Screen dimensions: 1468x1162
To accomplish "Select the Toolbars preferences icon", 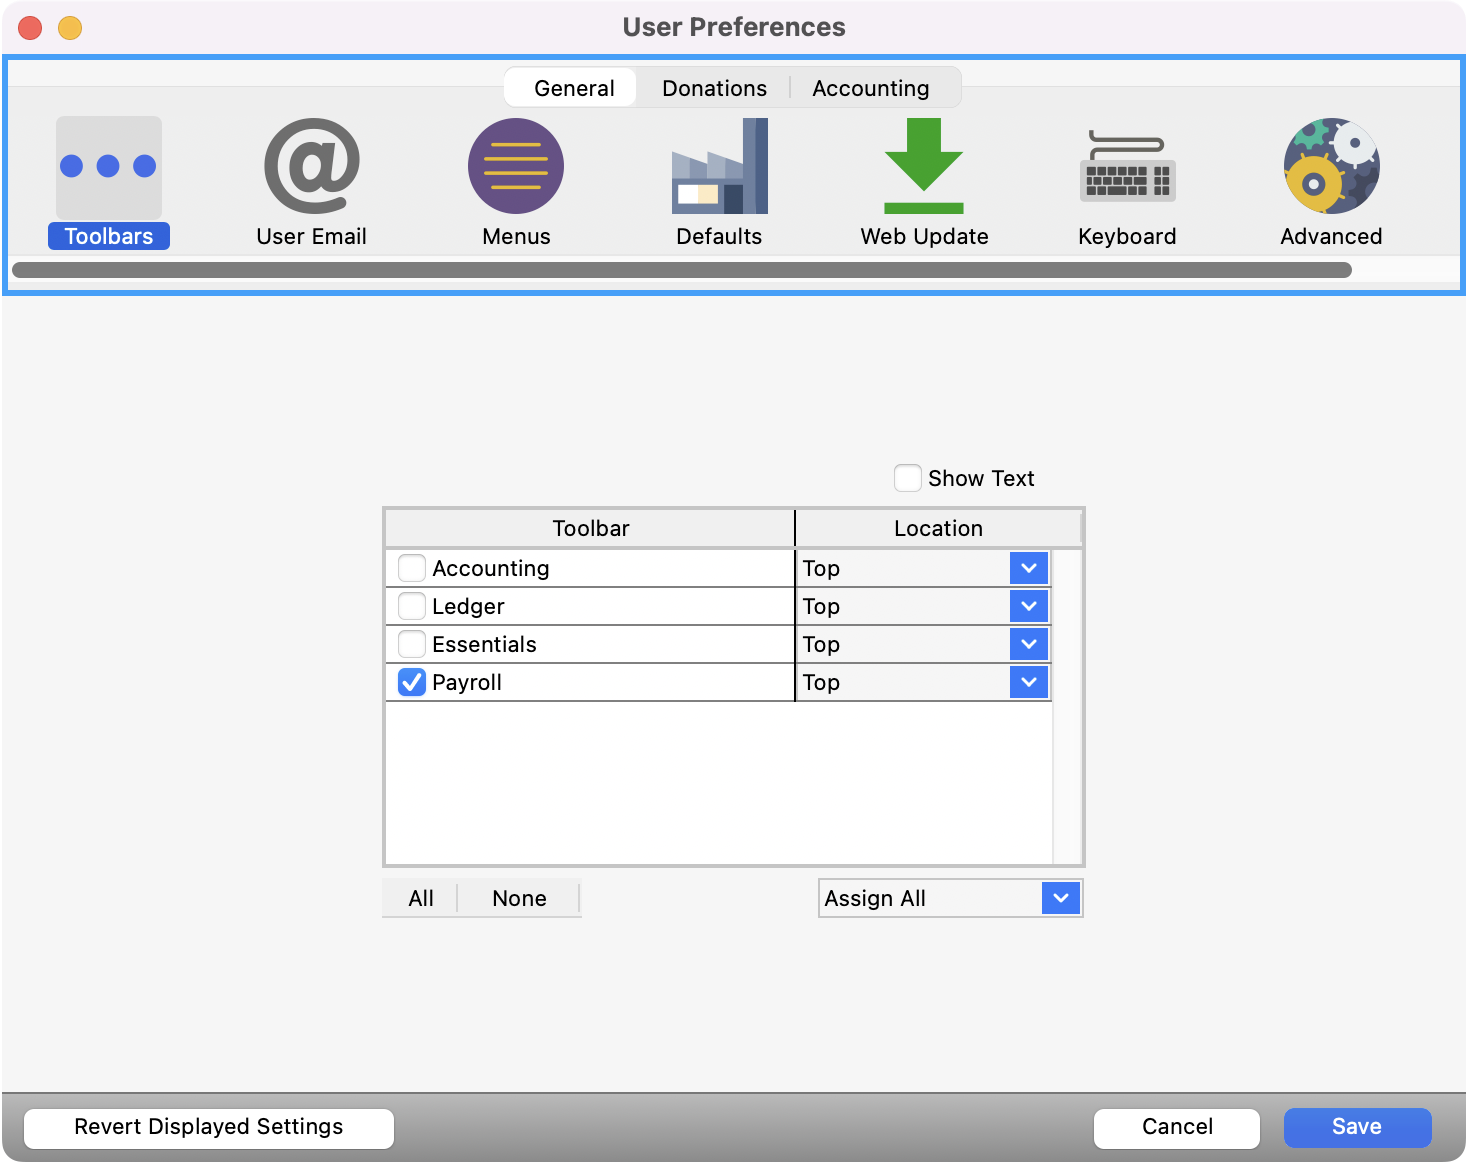I will pyautogui.click(x=108, y=167).
